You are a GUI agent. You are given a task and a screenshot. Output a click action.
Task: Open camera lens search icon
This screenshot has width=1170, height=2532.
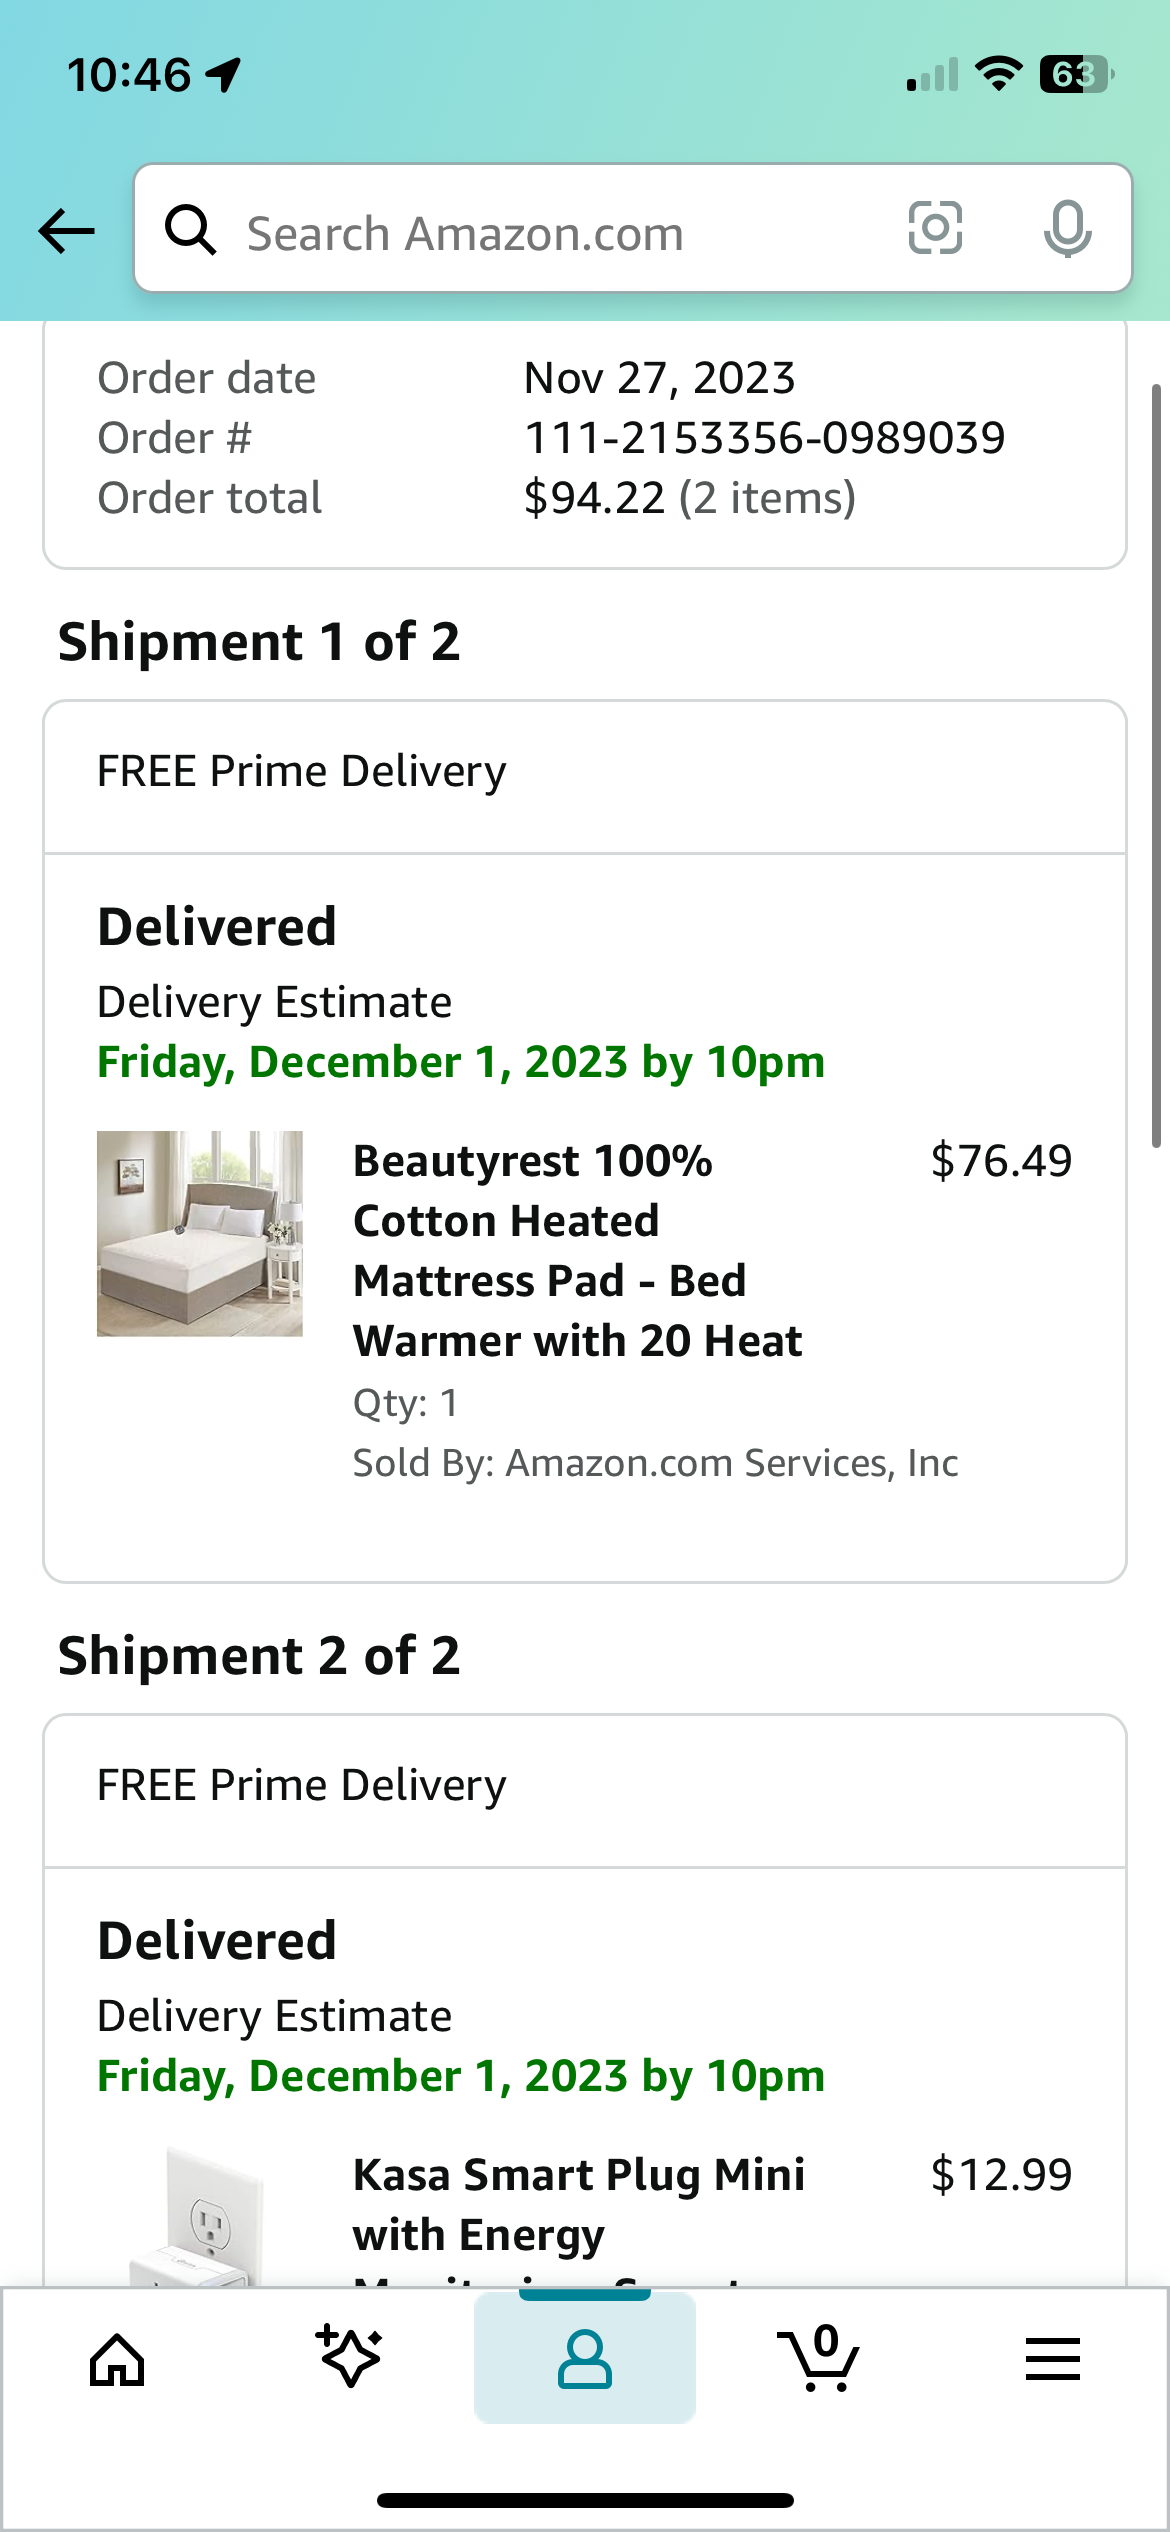point(935,228)
